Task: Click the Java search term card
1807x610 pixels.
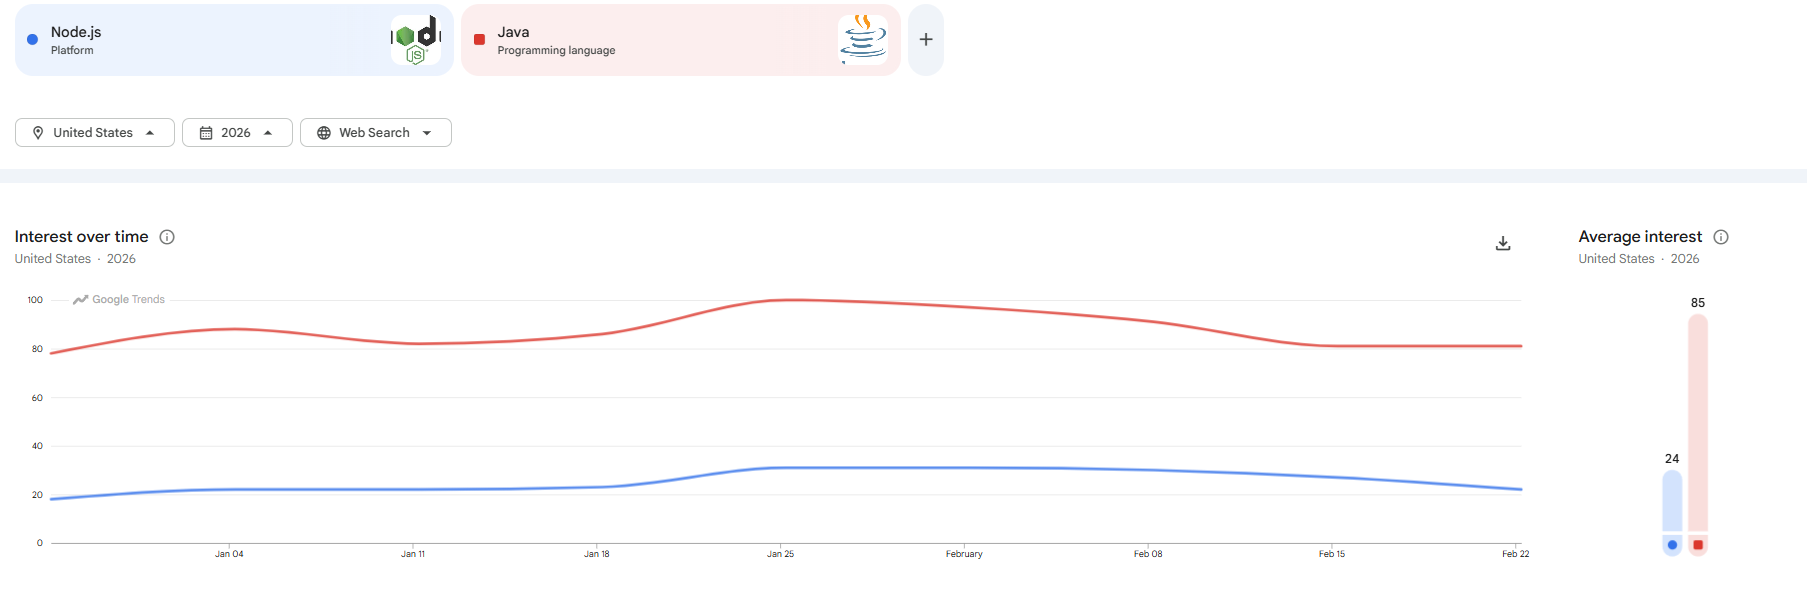Action: (x=681, y=40)
